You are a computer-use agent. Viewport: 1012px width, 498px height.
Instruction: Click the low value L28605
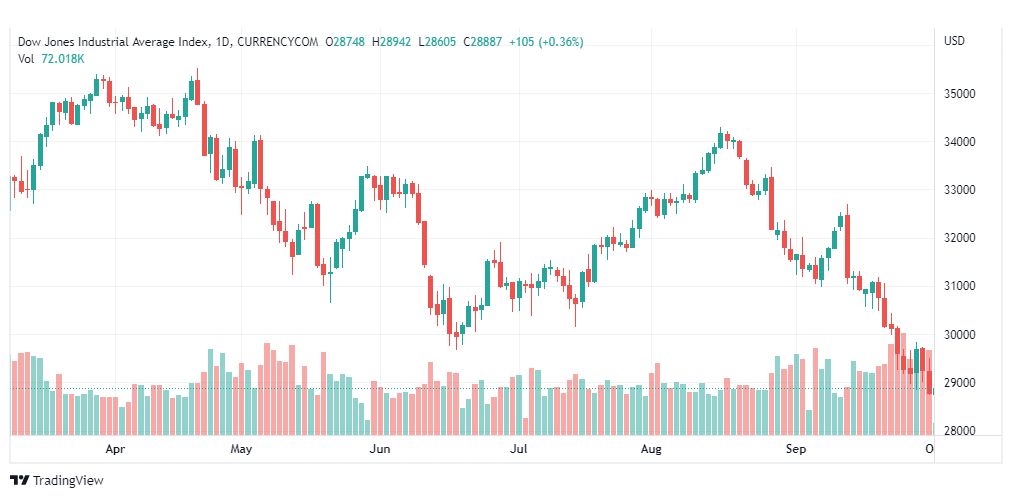(x=437, y=42)
